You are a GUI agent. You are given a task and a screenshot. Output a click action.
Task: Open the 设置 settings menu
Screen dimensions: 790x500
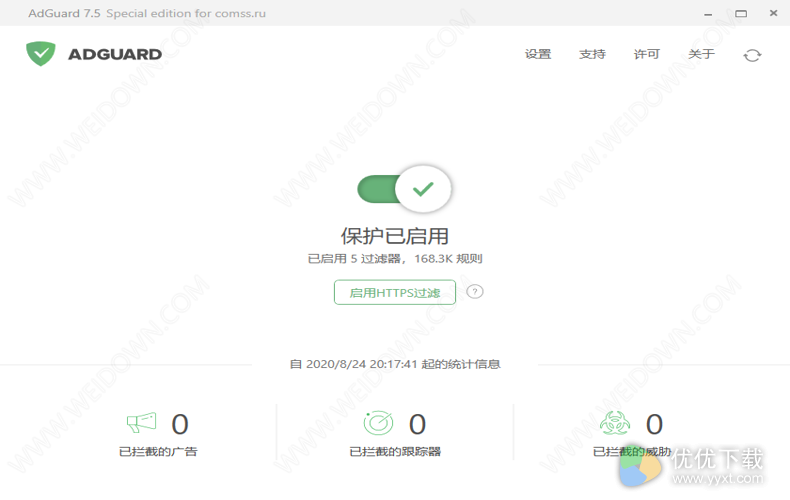click(538, 54)
